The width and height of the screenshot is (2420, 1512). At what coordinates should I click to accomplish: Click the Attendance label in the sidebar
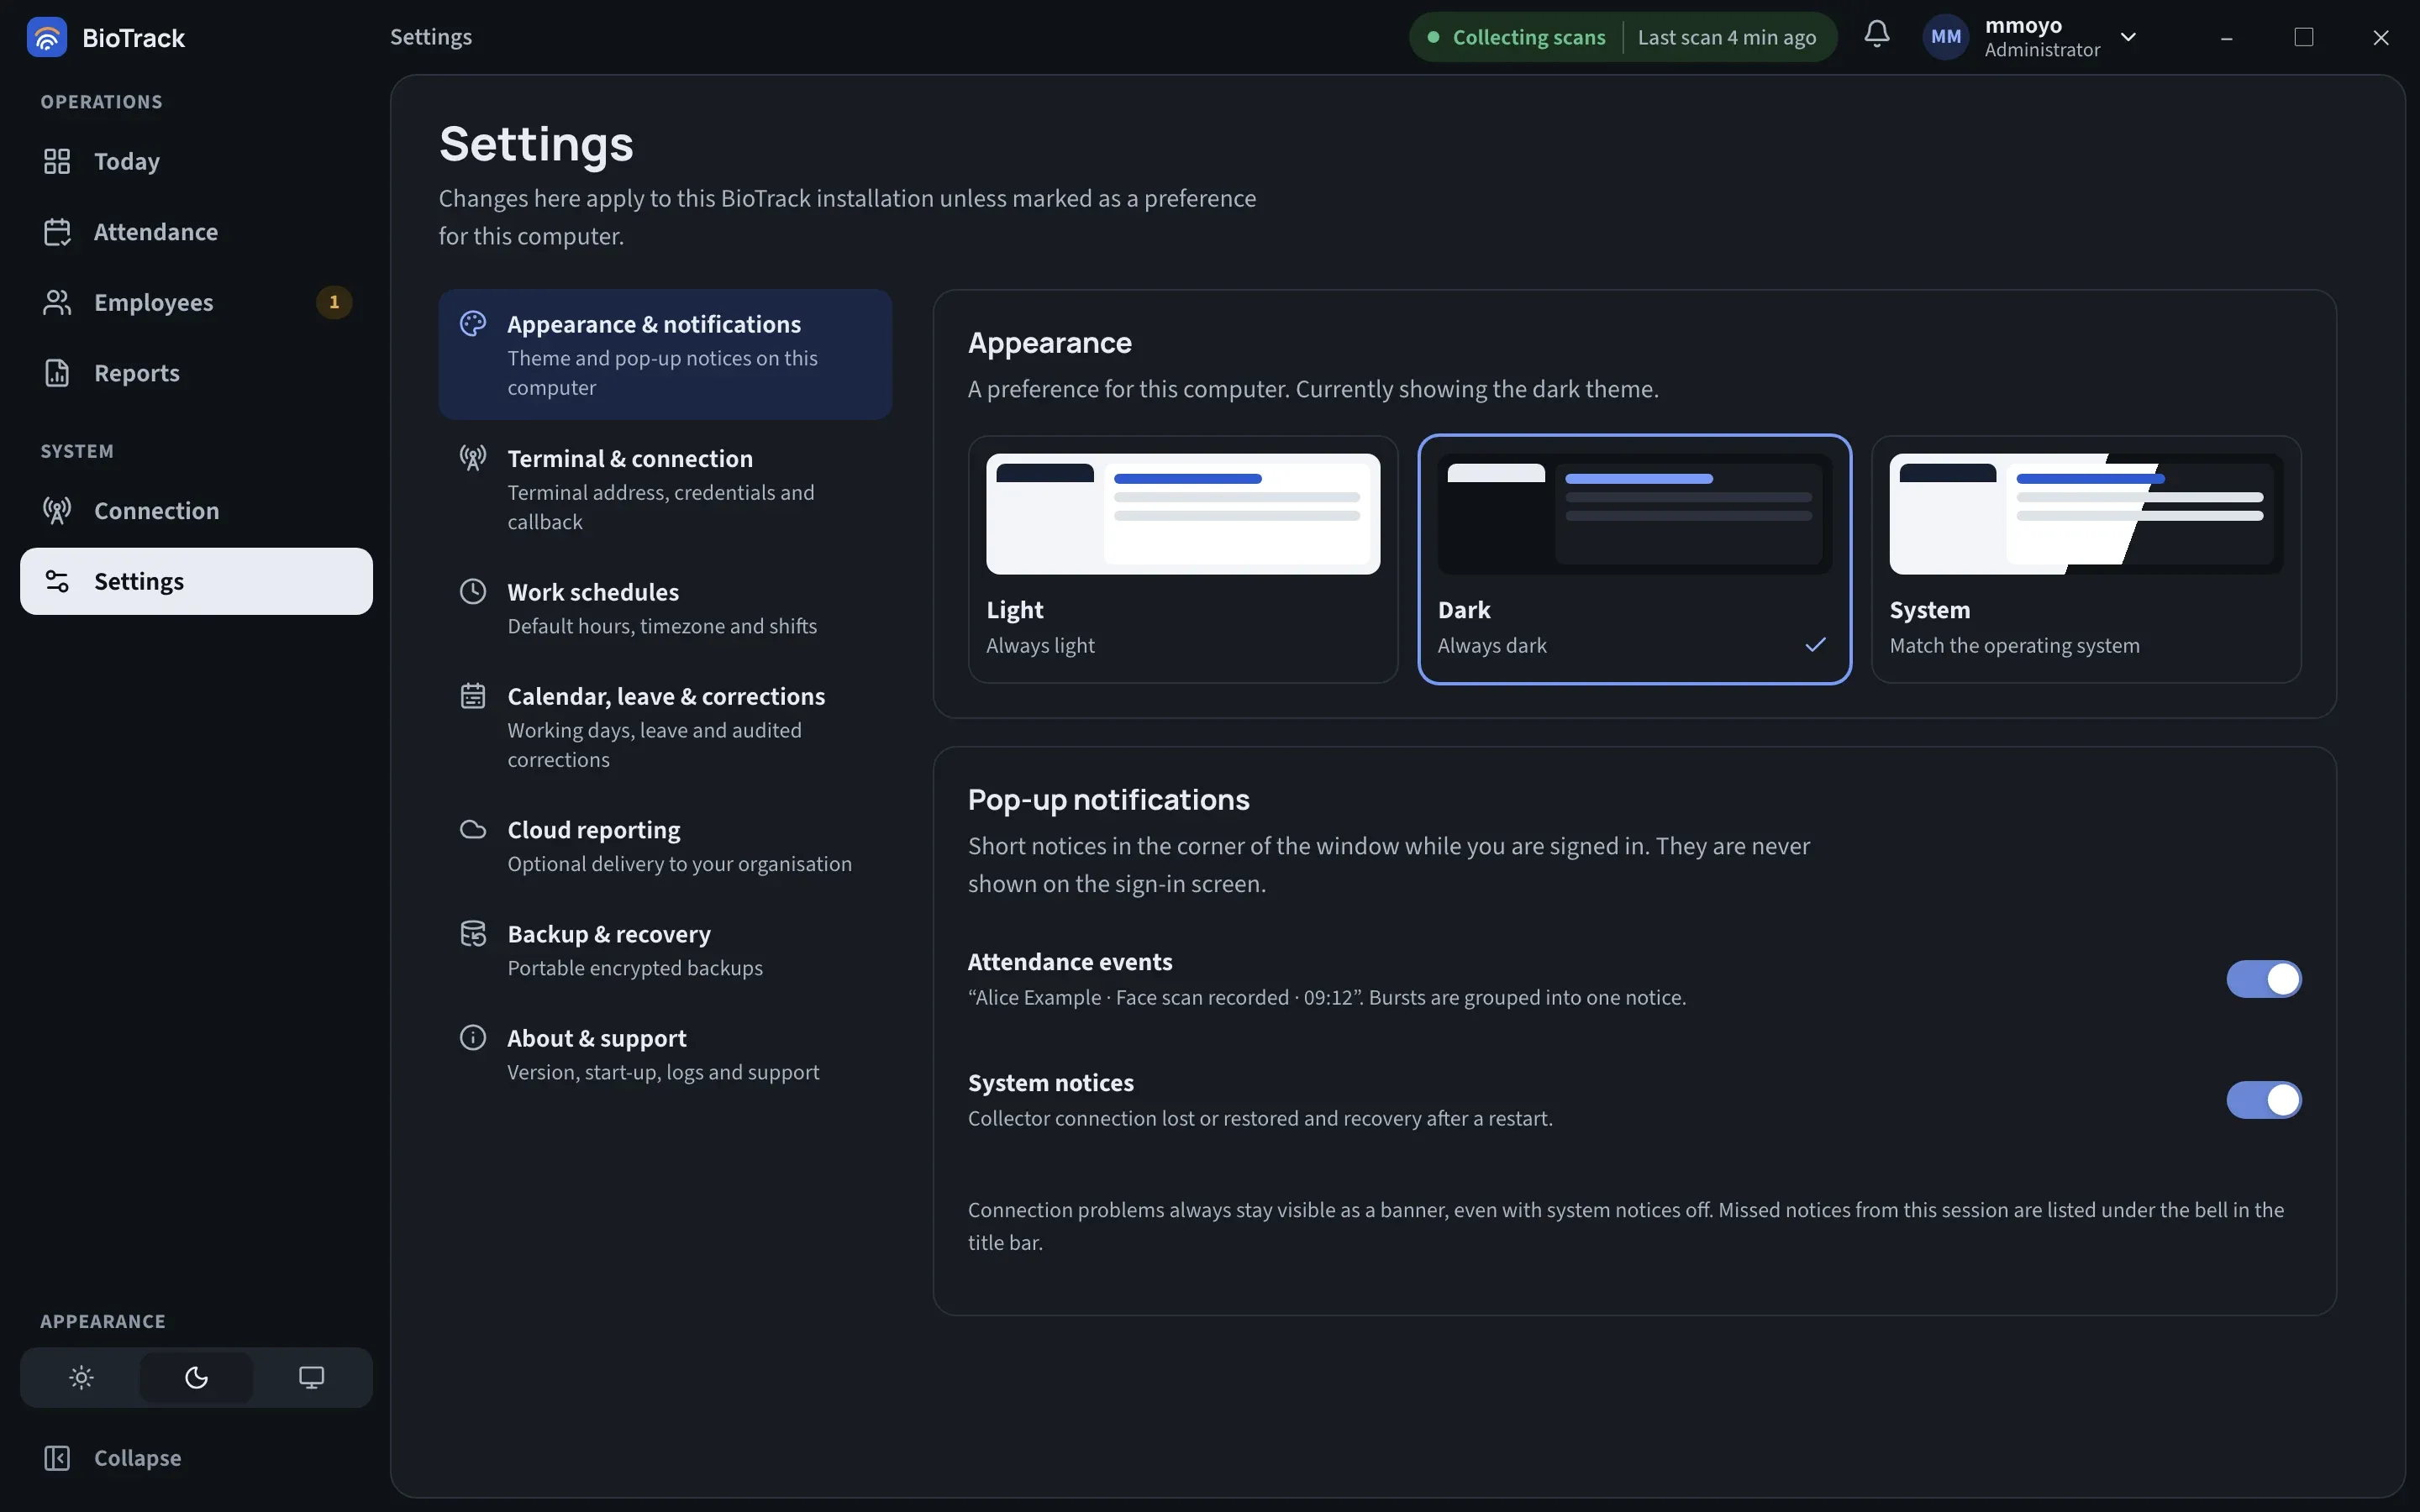tap(156, 232)
